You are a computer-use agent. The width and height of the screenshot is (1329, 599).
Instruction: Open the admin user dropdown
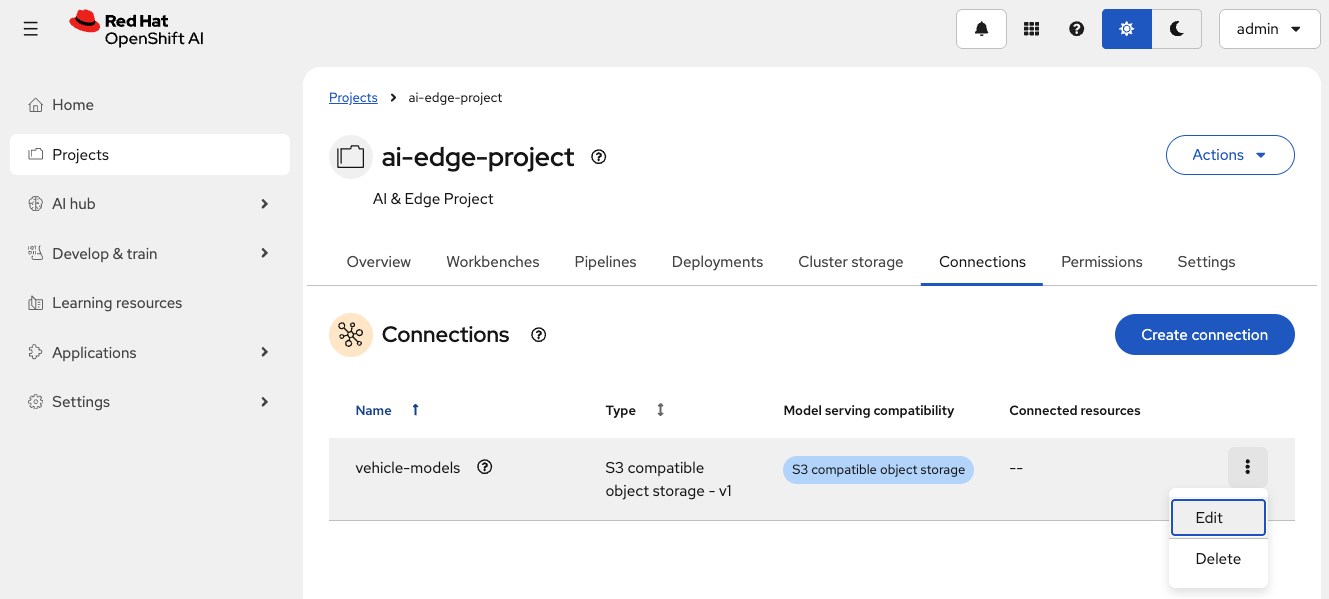[x=1269, y=29]
